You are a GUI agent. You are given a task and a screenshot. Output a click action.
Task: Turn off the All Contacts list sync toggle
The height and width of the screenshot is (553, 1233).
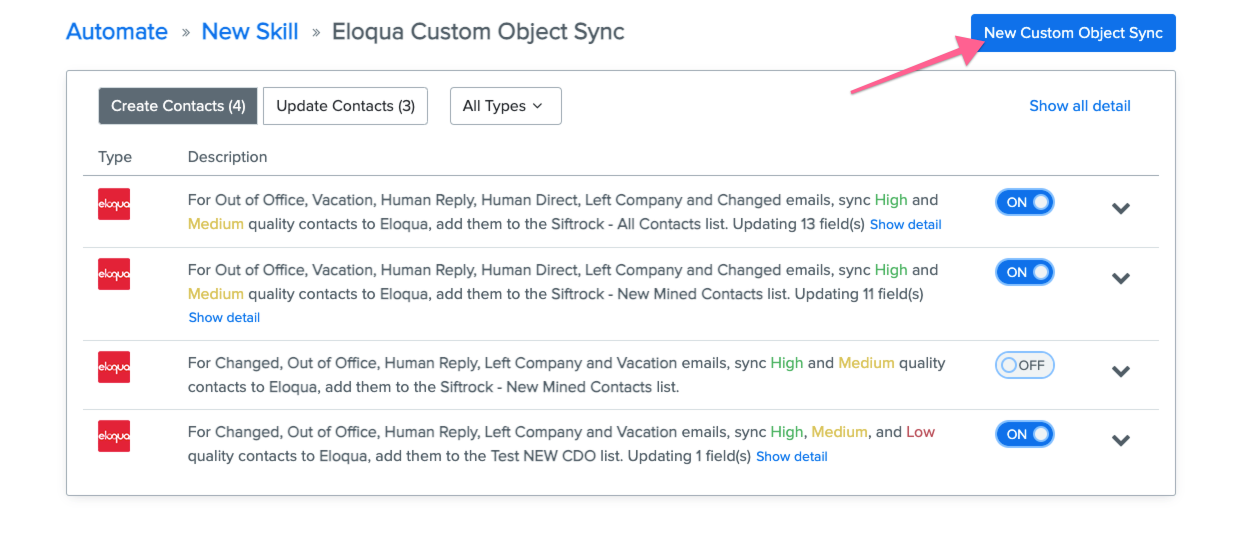point(1025,202)
